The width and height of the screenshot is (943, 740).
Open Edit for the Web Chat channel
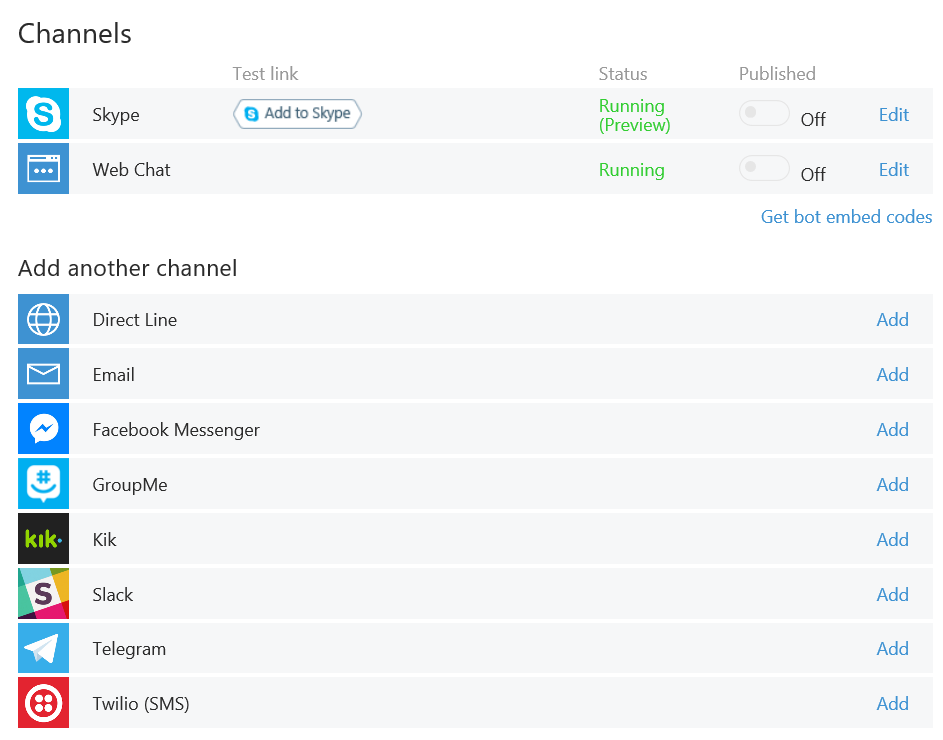pyautogui.click(x=894, y=170)
